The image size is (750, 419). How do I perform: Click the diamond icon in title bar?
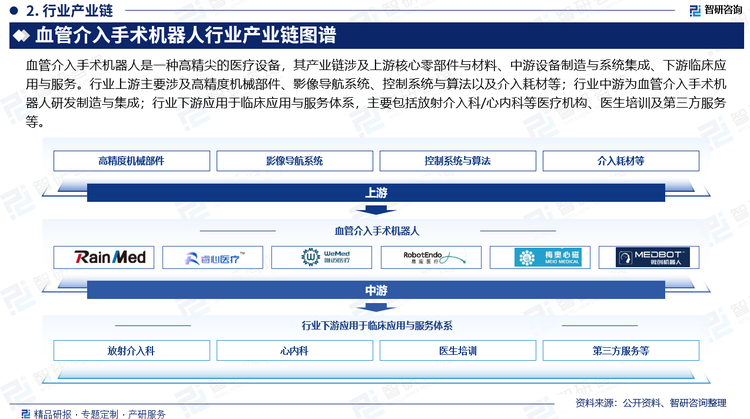(x=21, y=36)
